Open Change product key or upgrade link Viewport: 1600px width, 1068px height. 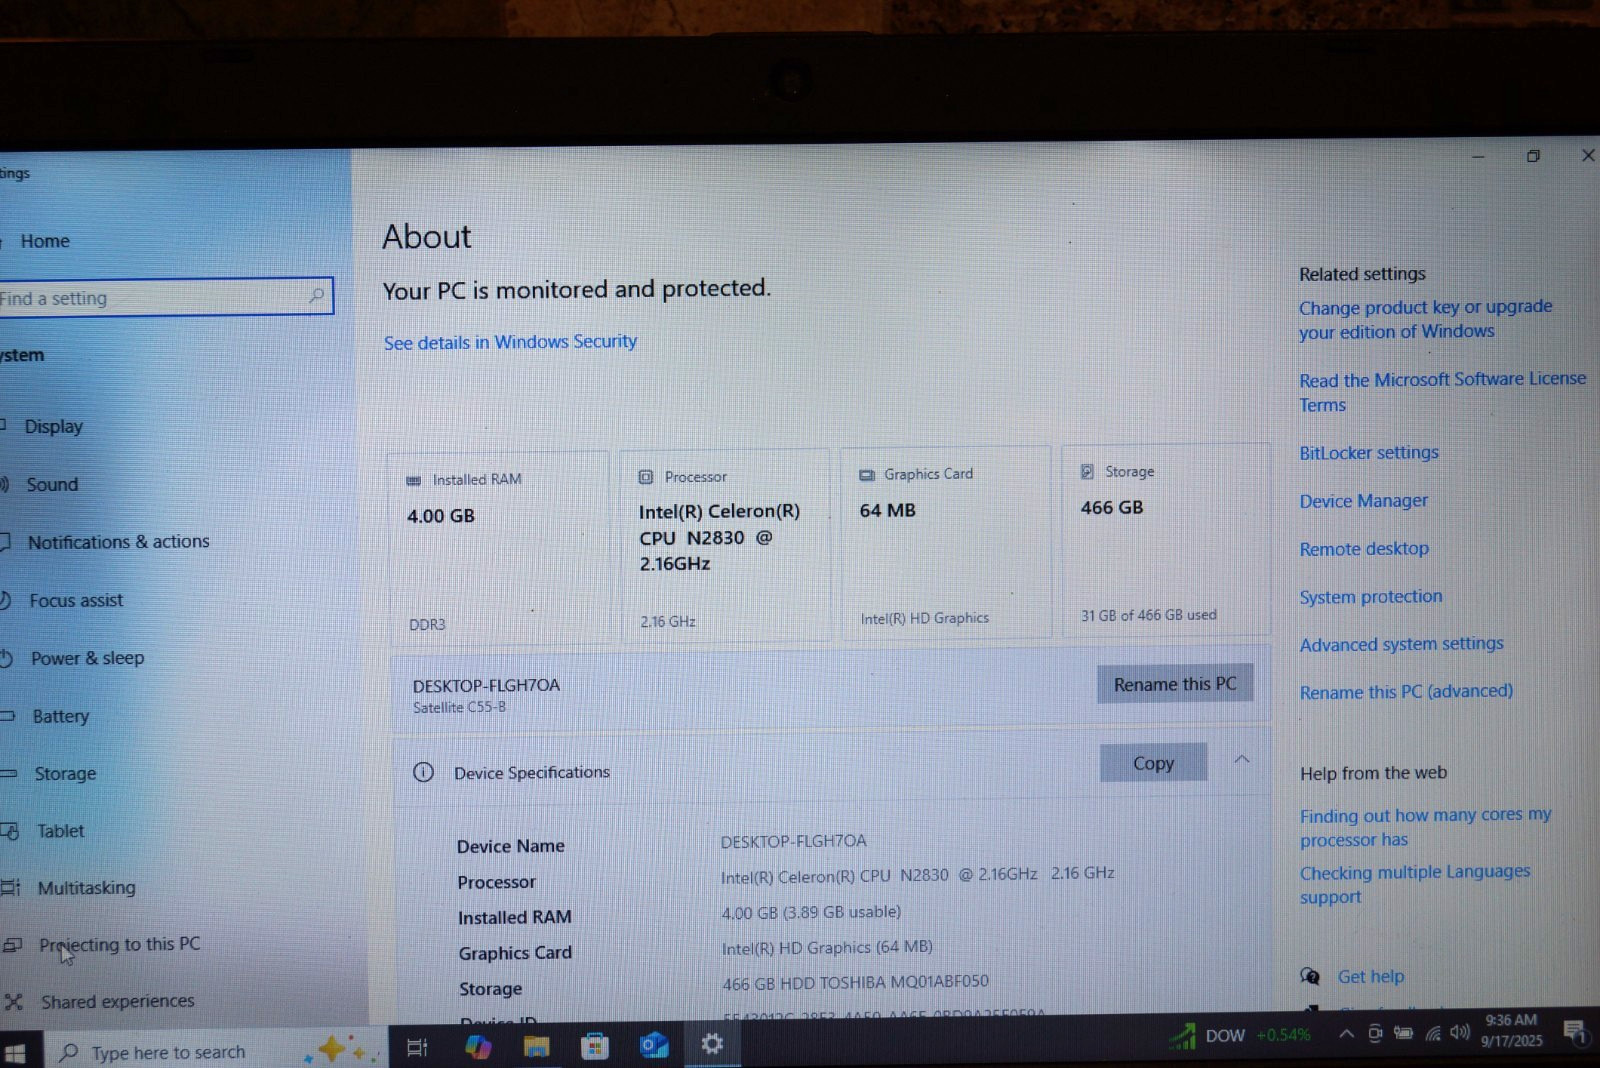point(1425,319)
